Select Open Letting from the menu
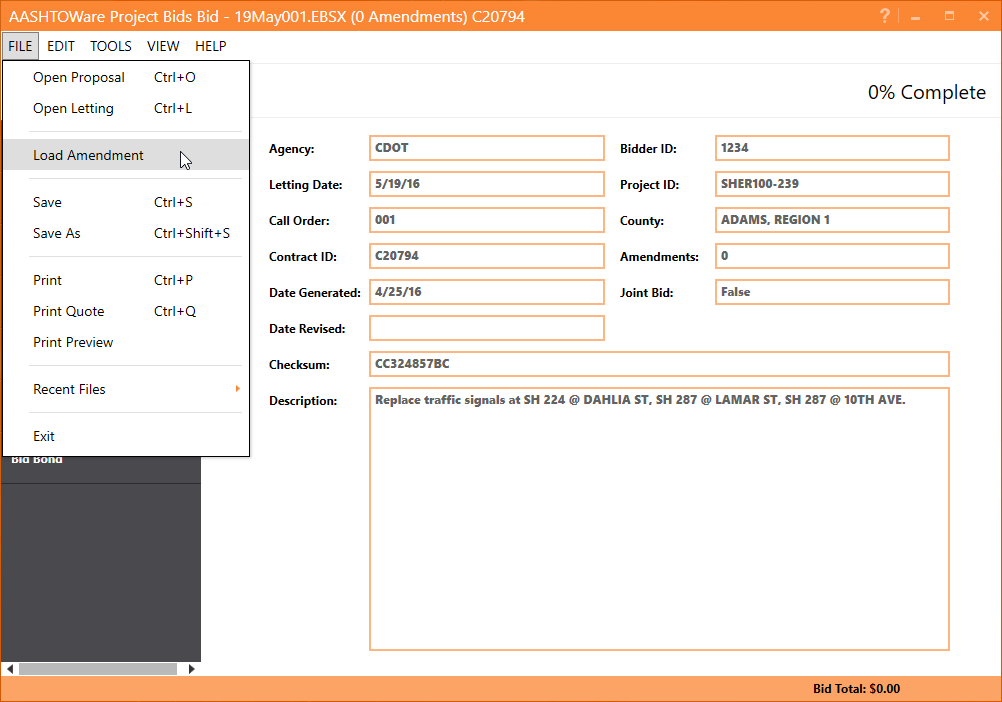This screenshot has width=1002, height=702. point(74,108)
